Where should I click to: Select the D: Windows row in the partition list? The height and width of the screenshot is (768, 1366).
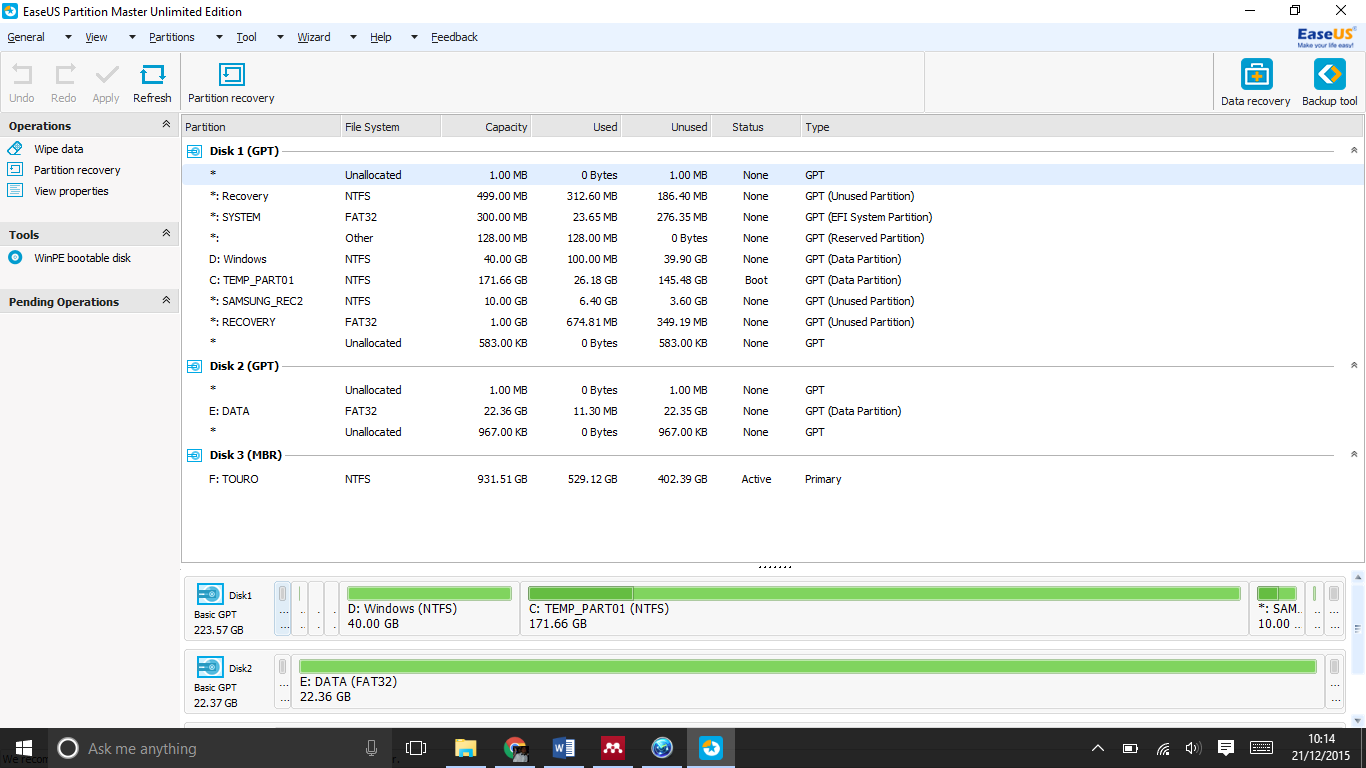tap(773, 259)
